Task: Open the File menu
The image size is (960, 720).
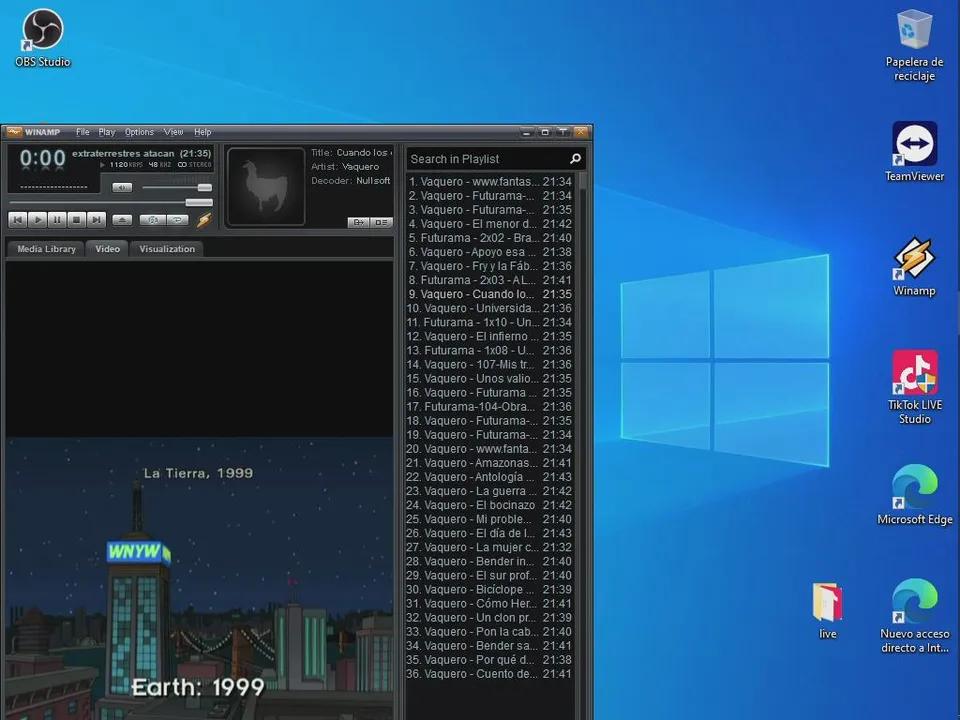Action: tap(83, 132)
